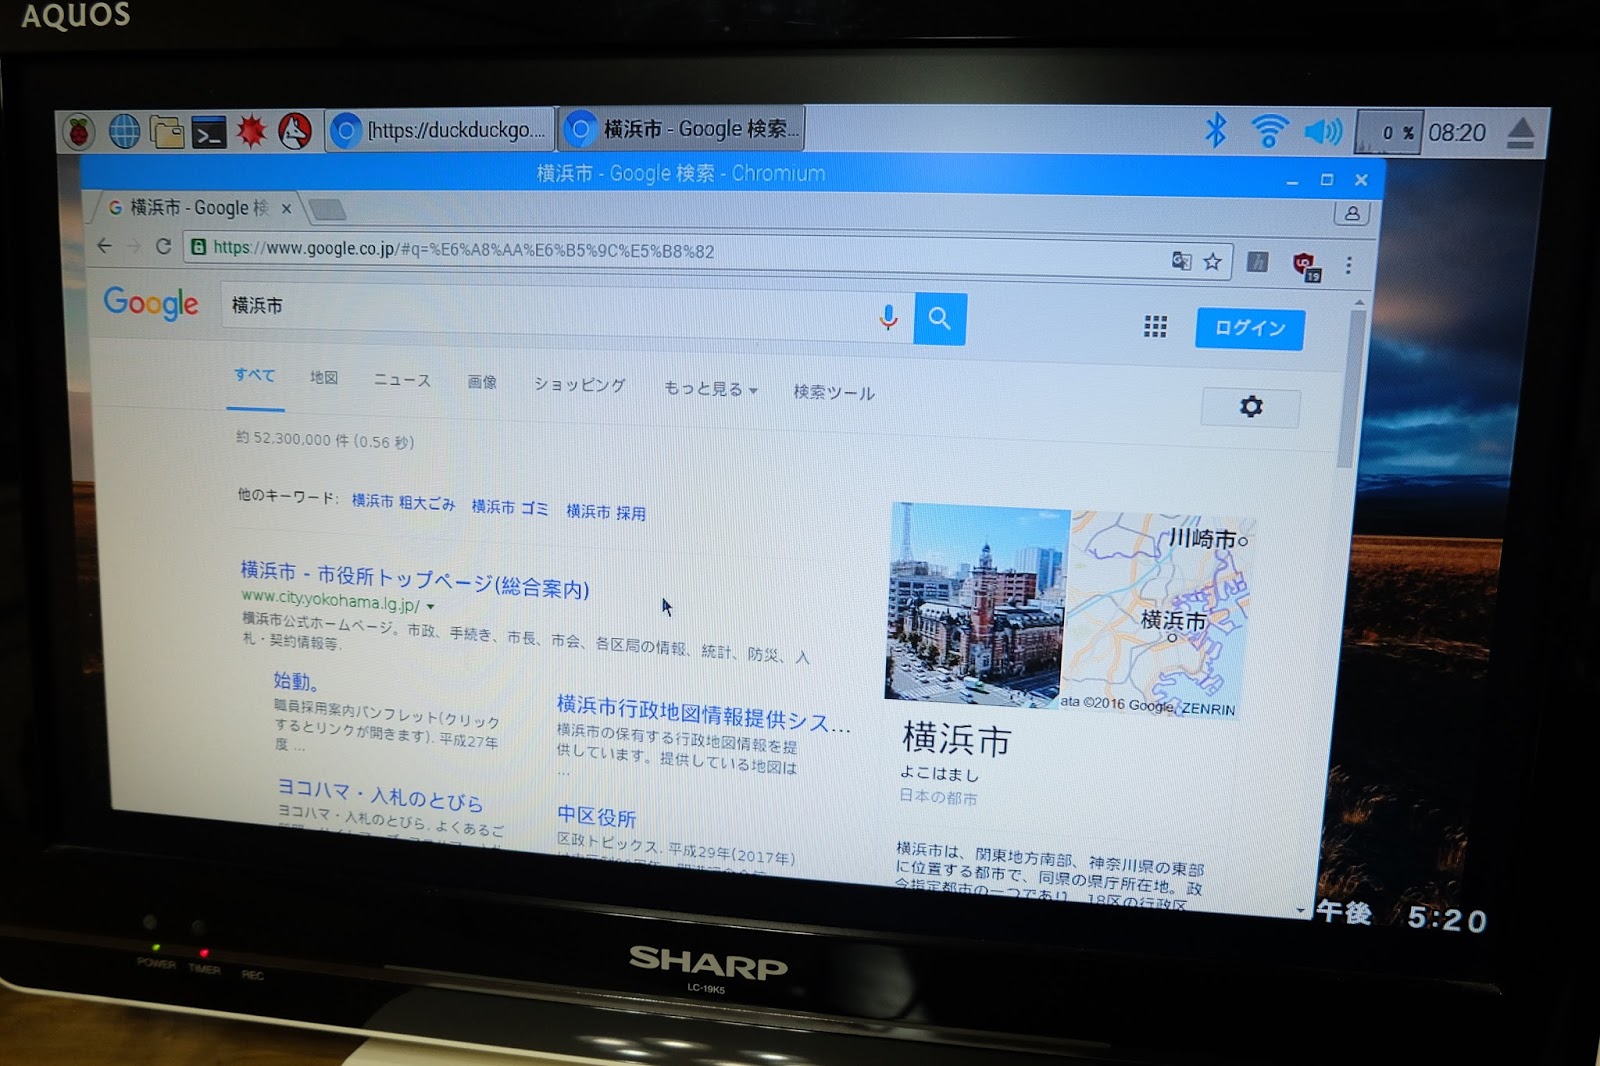Open the ヨコハマ・入札のとびら sitelink

tap(380, 795)
